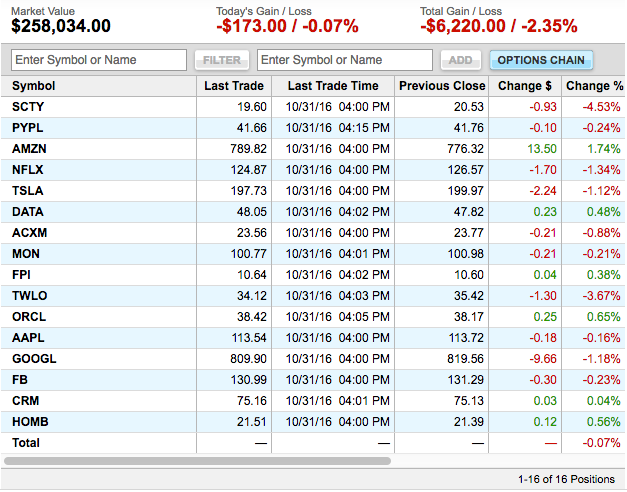Sort by Change % column header
Image resolution: width=627 pixels, height=492 pixels.
tap(595, 86)
